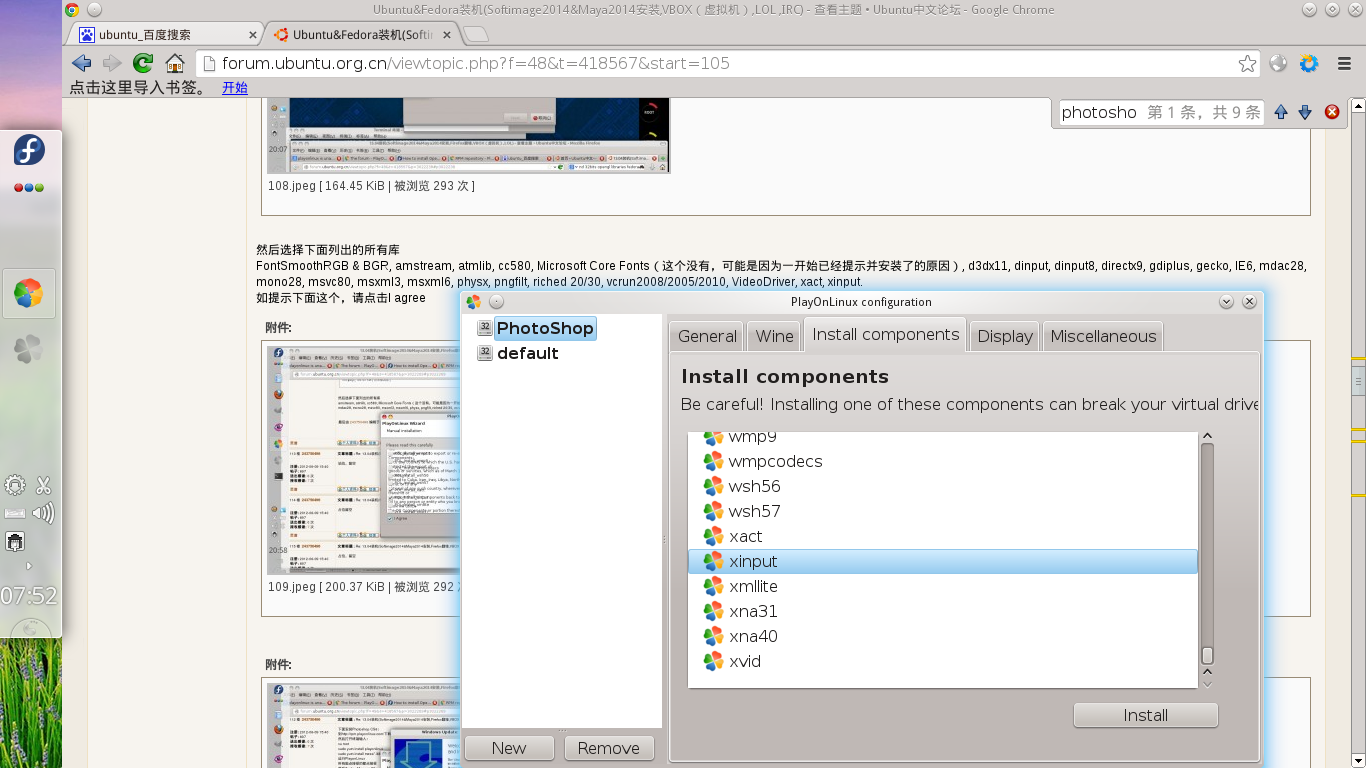Select the wsh57 component row

[943, 512]
